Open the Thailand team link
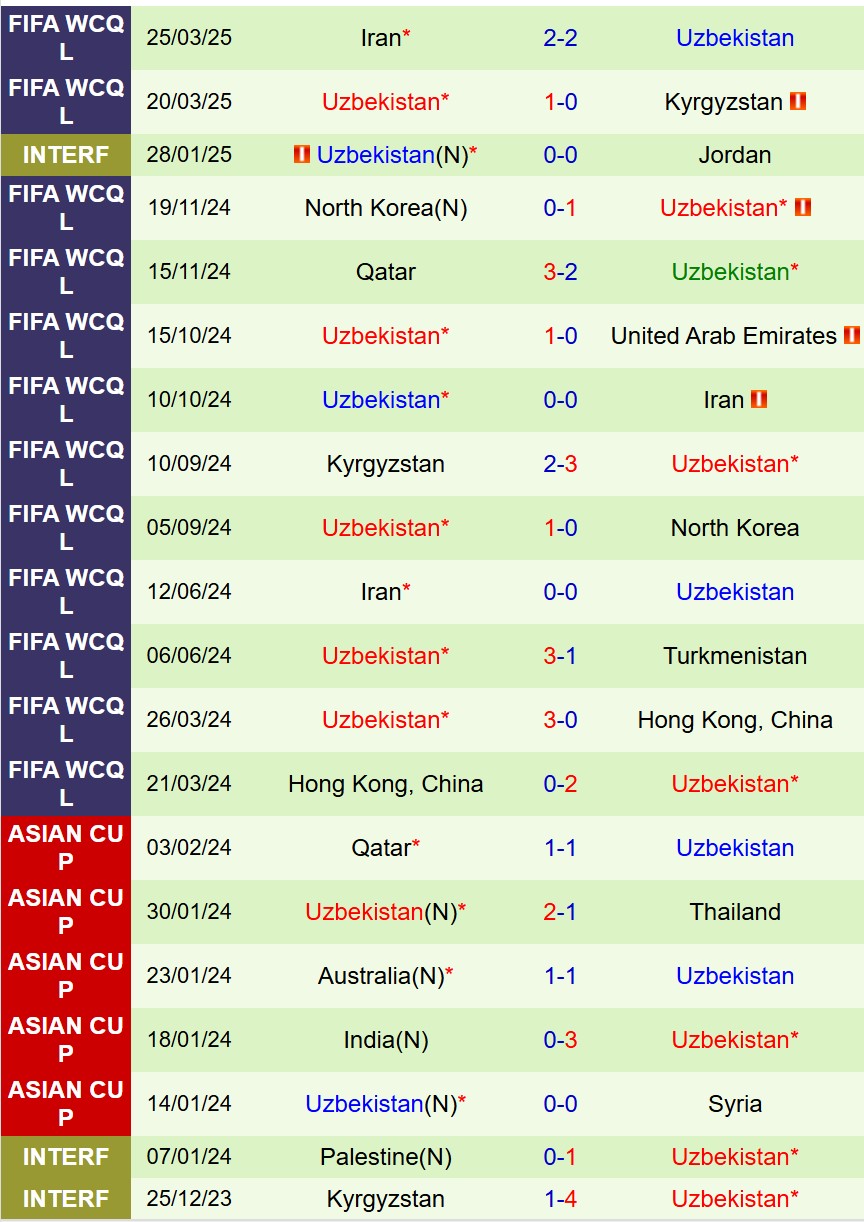The height and width of the screenshot is (1222, 864). click(735, 912)
